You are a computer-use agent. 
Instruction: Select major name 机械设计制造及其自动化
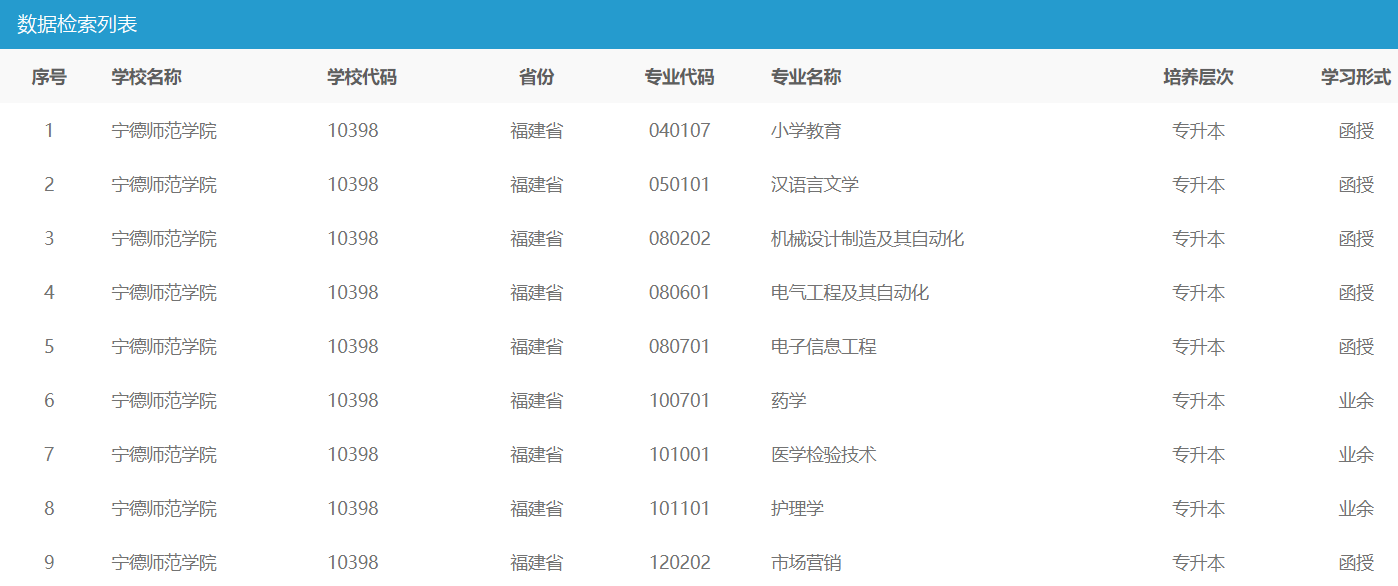coord(867,239)
